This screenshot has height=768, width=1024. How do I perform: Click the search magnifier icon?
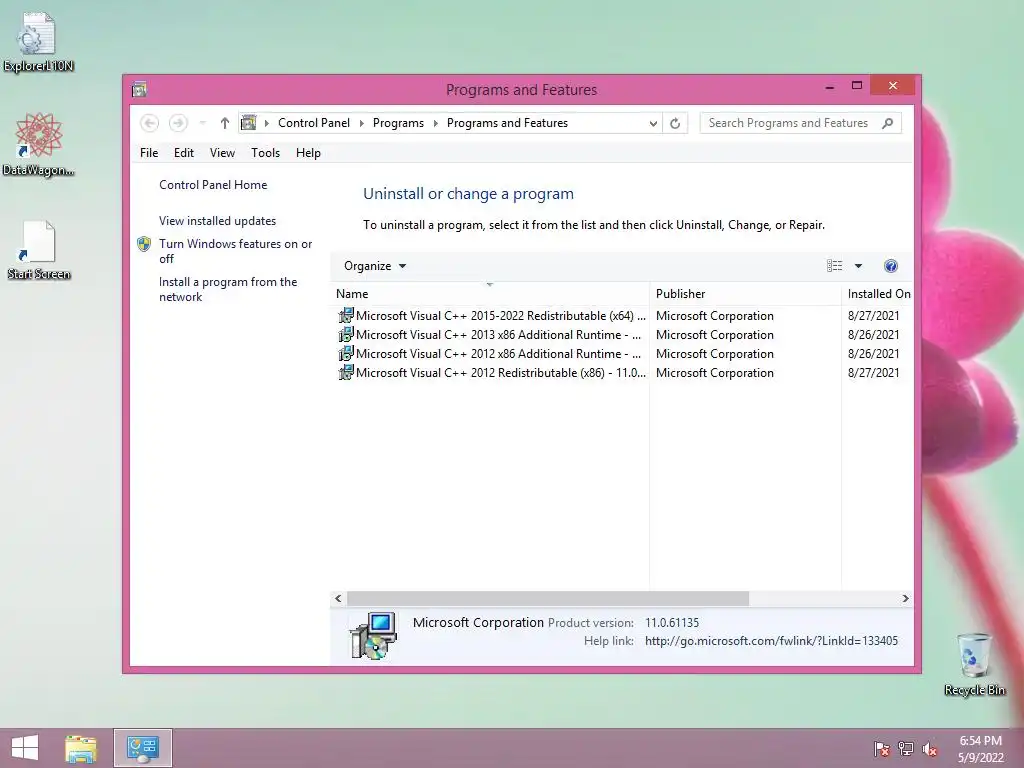[888, 123]
